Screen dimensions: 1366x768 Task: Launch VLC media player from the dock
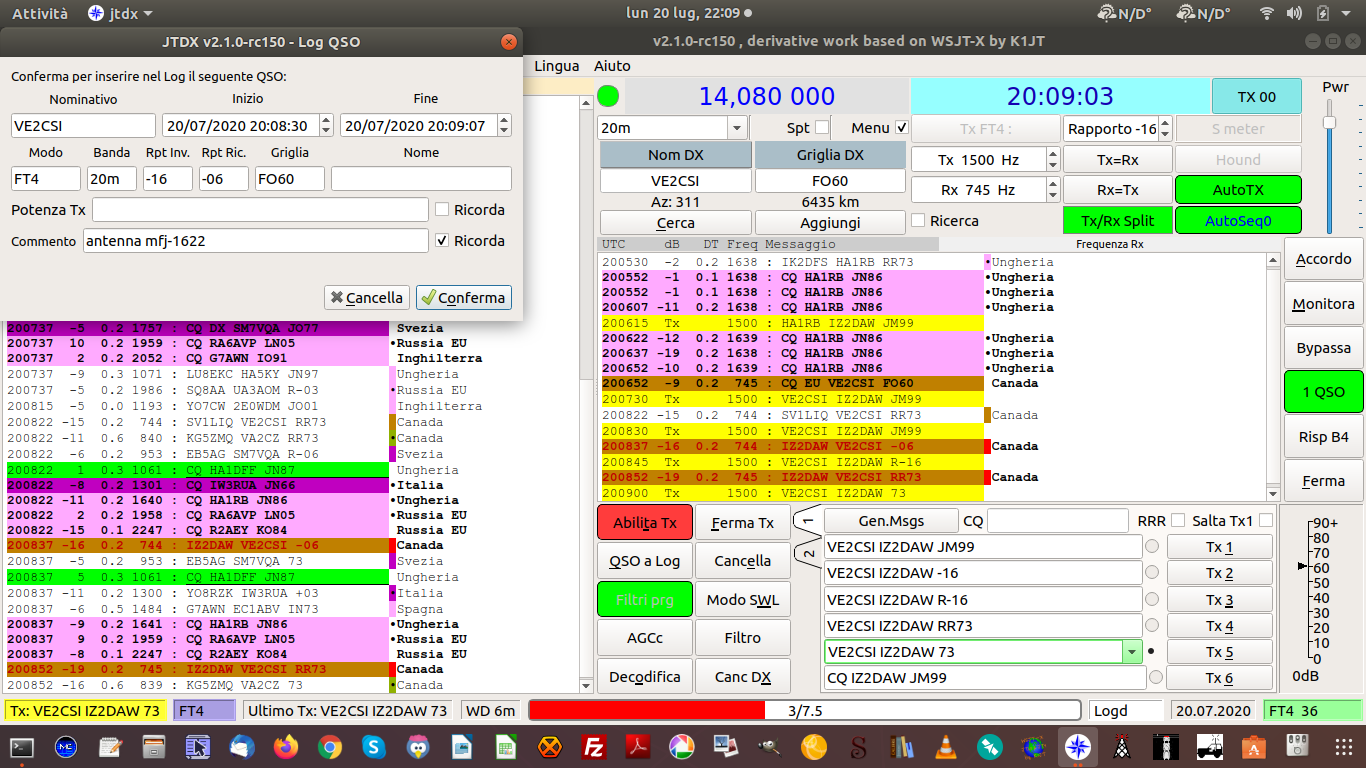945,746
